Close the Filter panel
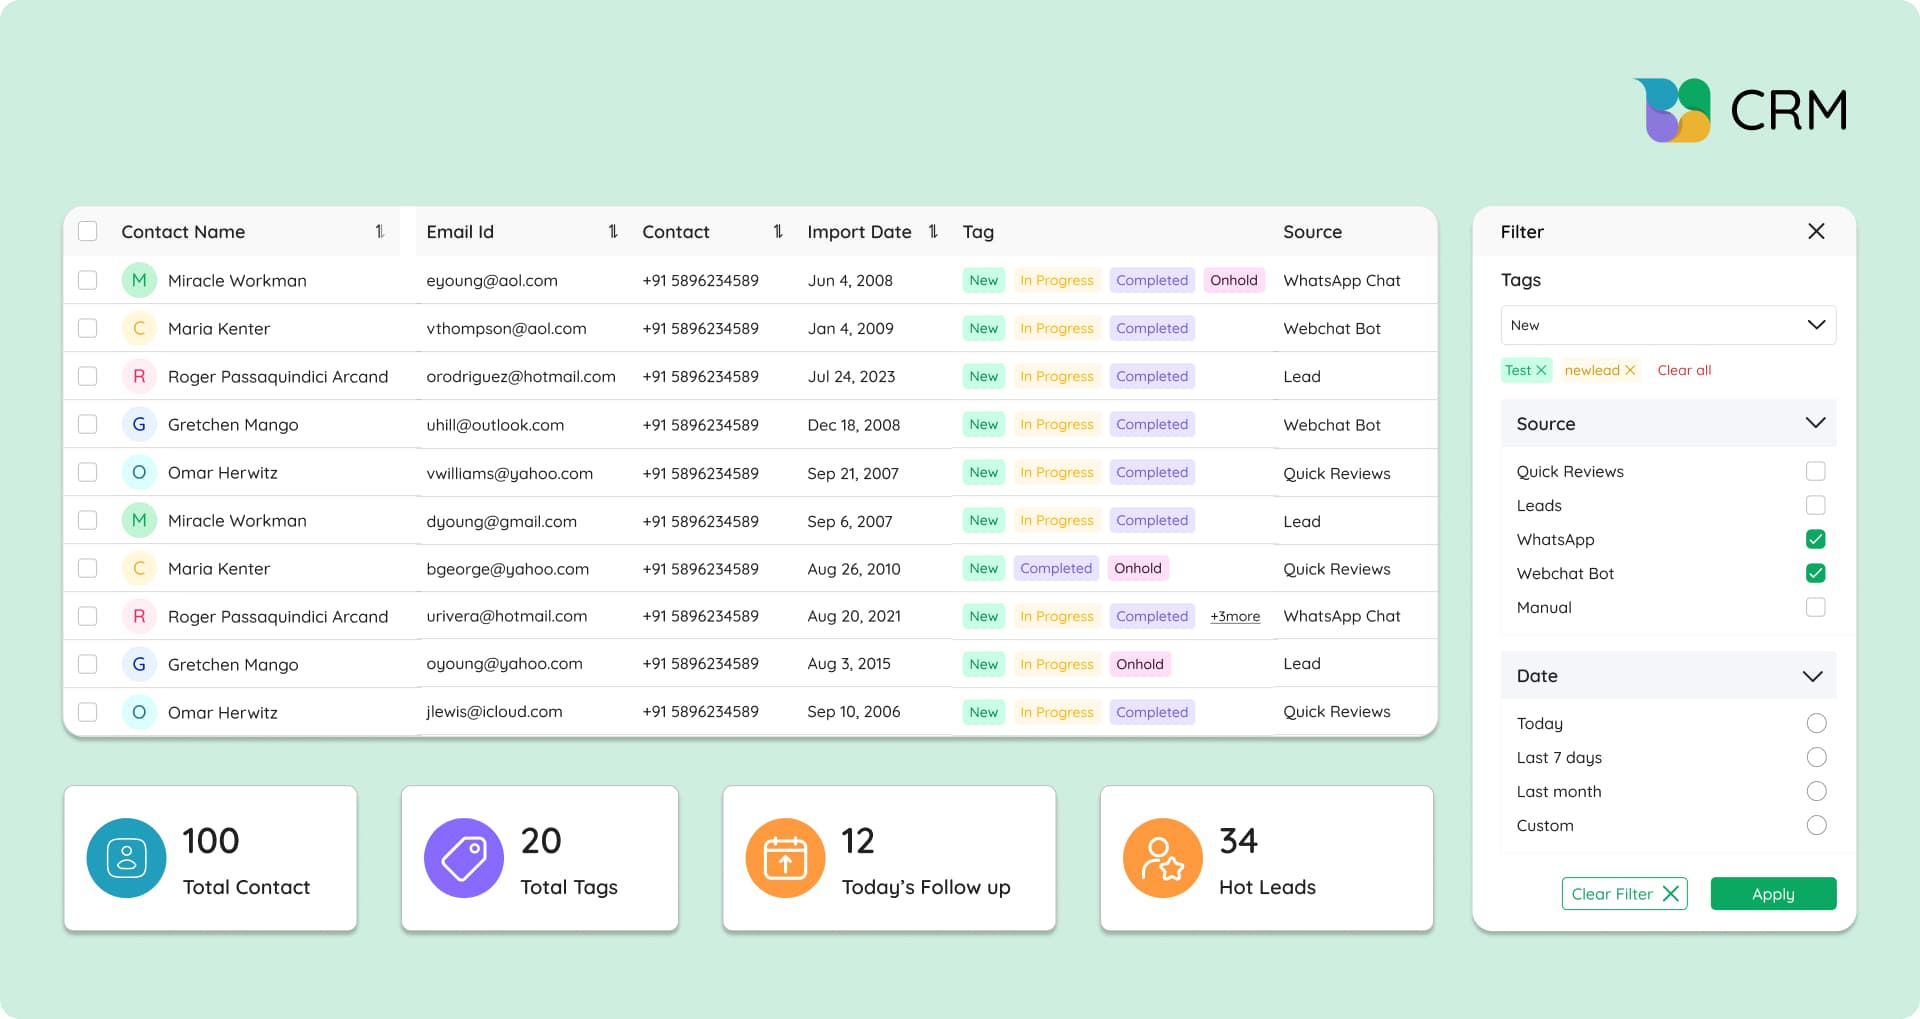 1817,231
